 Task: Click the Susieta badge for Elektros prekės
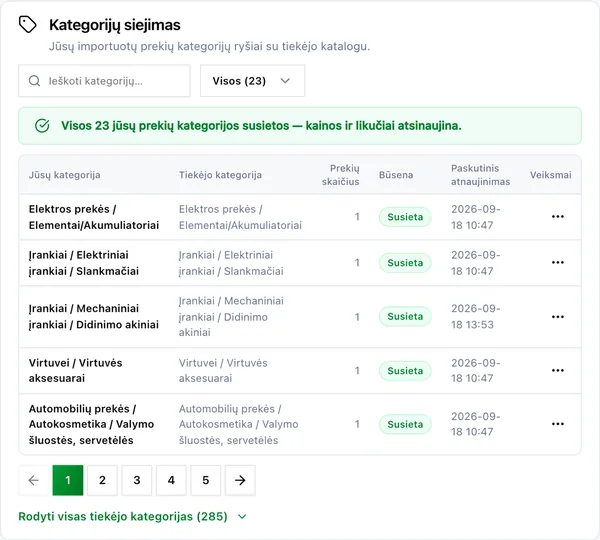(x=405, y=217)
